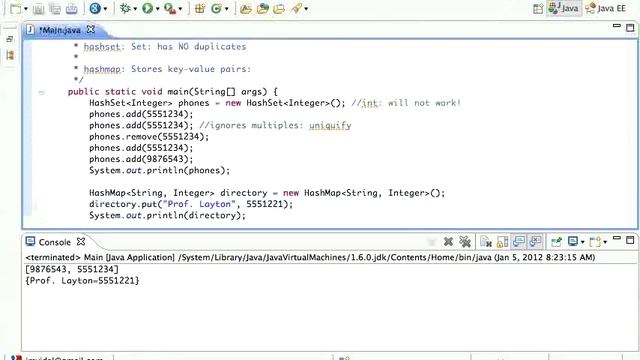Close the Main.java editor tab

click(x=91, y=29)
